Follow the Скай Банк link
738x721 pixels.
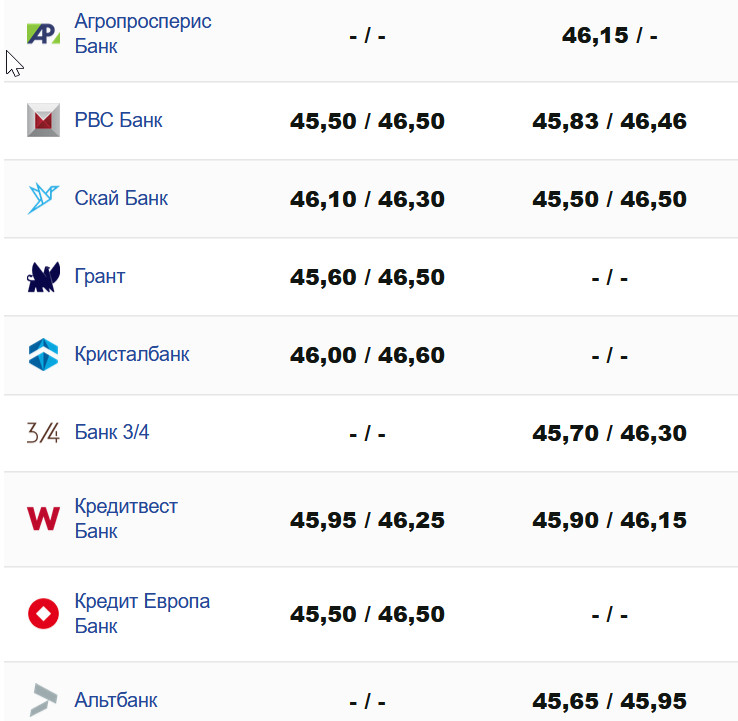coord(121,198)
